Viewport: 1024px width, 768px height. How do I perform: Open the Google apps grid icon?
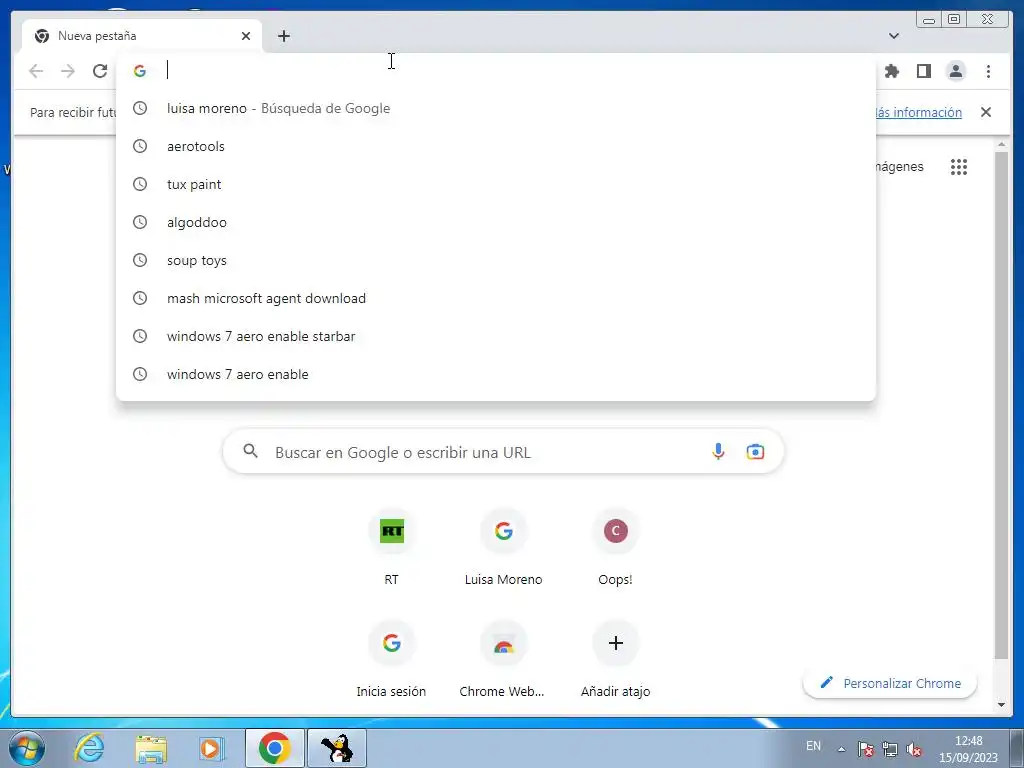coord(959,167)
